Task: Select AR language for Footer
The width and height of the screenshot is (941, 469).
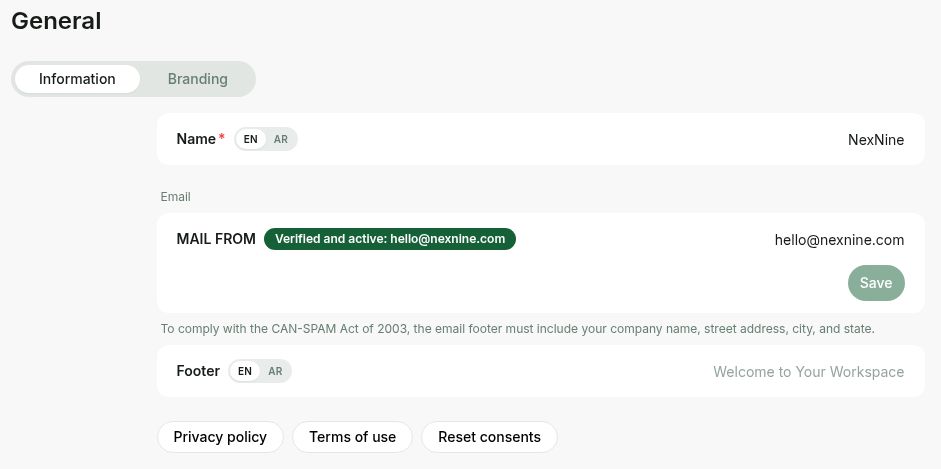Action: pos(275,371)
